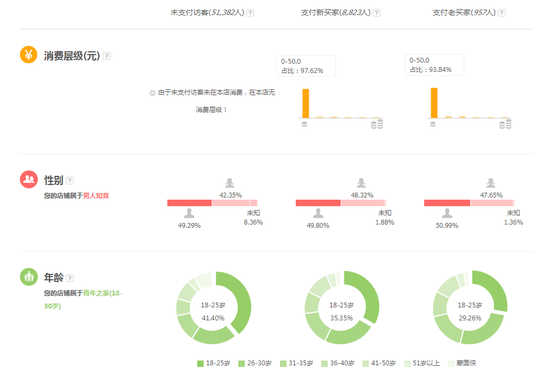The height and width of the screenshot is (384, 546).
Task: Click help icon next to 支付老买家 header
Action: click(501, 13)
